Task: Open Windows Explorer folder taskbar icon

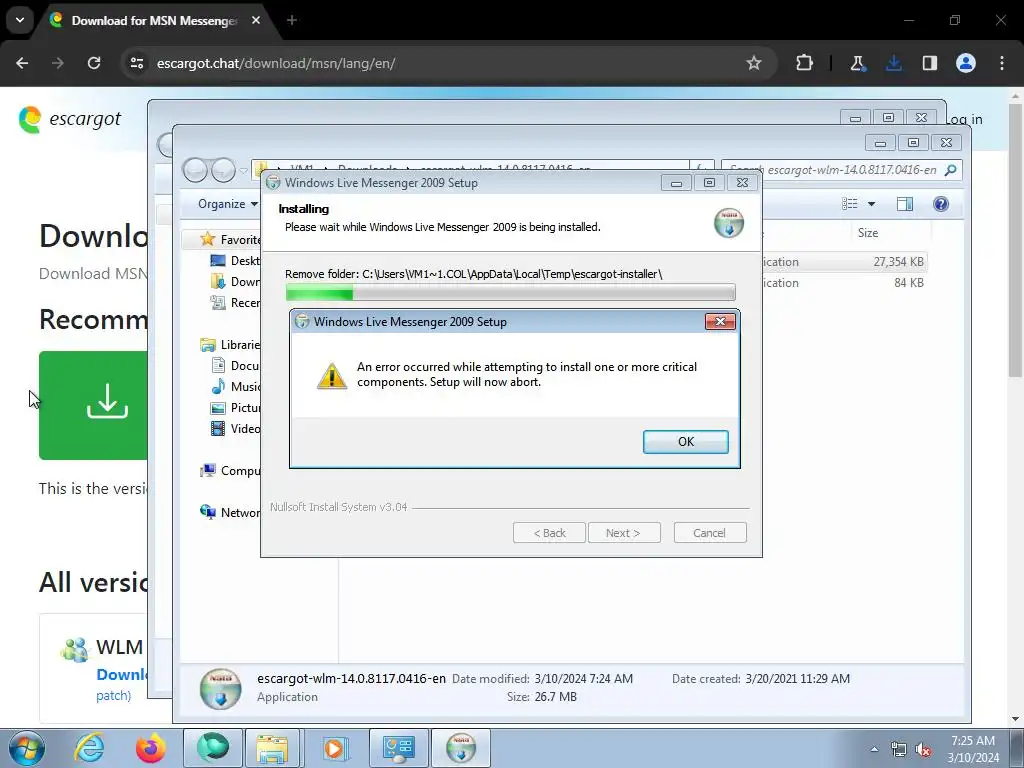Action: click(272, 748)
